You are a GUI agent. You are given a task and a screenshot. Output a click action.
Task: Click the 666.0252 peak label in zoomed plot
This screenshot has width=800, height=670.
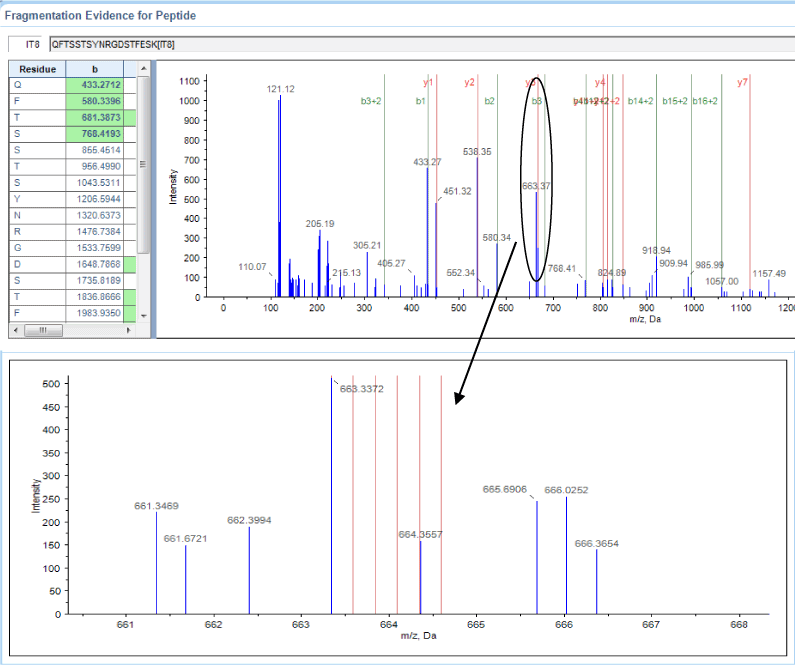[x=566, y=490]
